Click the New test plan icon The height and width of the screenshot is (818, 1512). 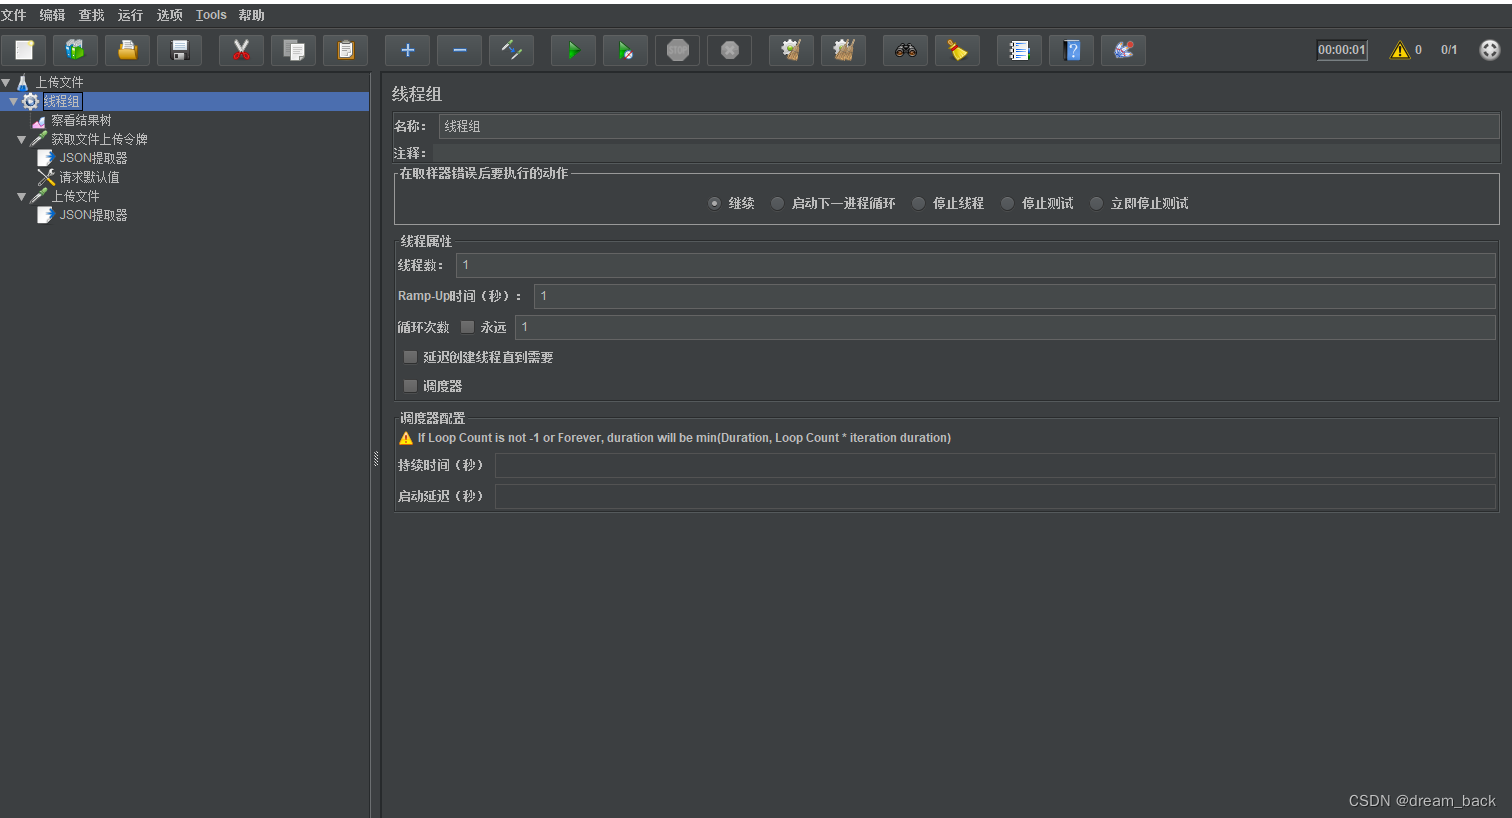24,50
